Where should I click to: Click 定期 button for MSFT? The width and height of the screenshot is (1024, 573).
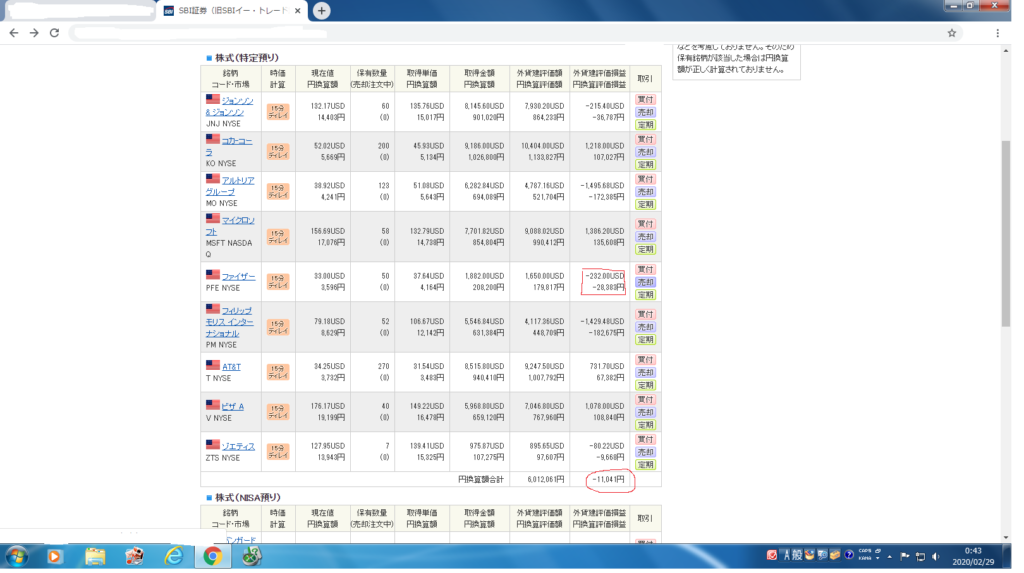[645, 250]
